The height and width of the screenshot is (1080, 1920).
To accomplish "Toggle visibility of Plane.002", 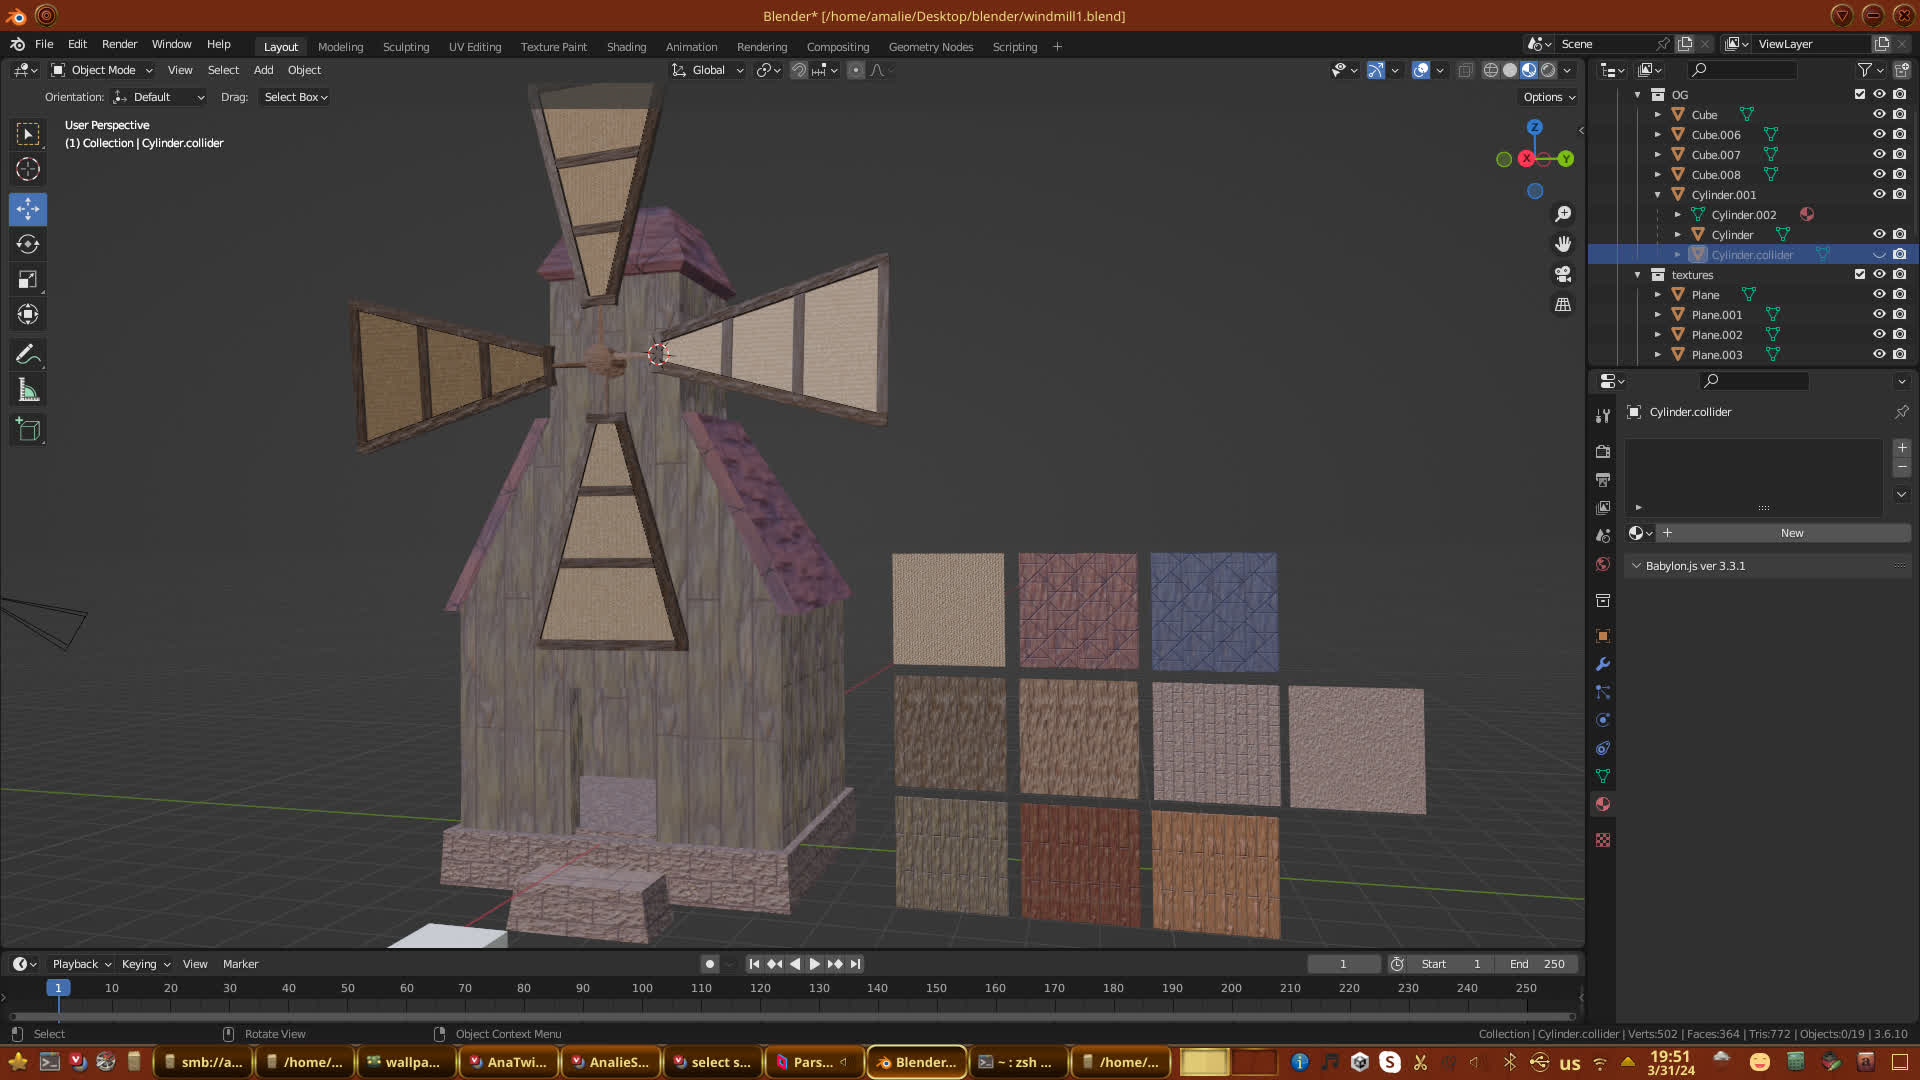I will [1879, 334].
